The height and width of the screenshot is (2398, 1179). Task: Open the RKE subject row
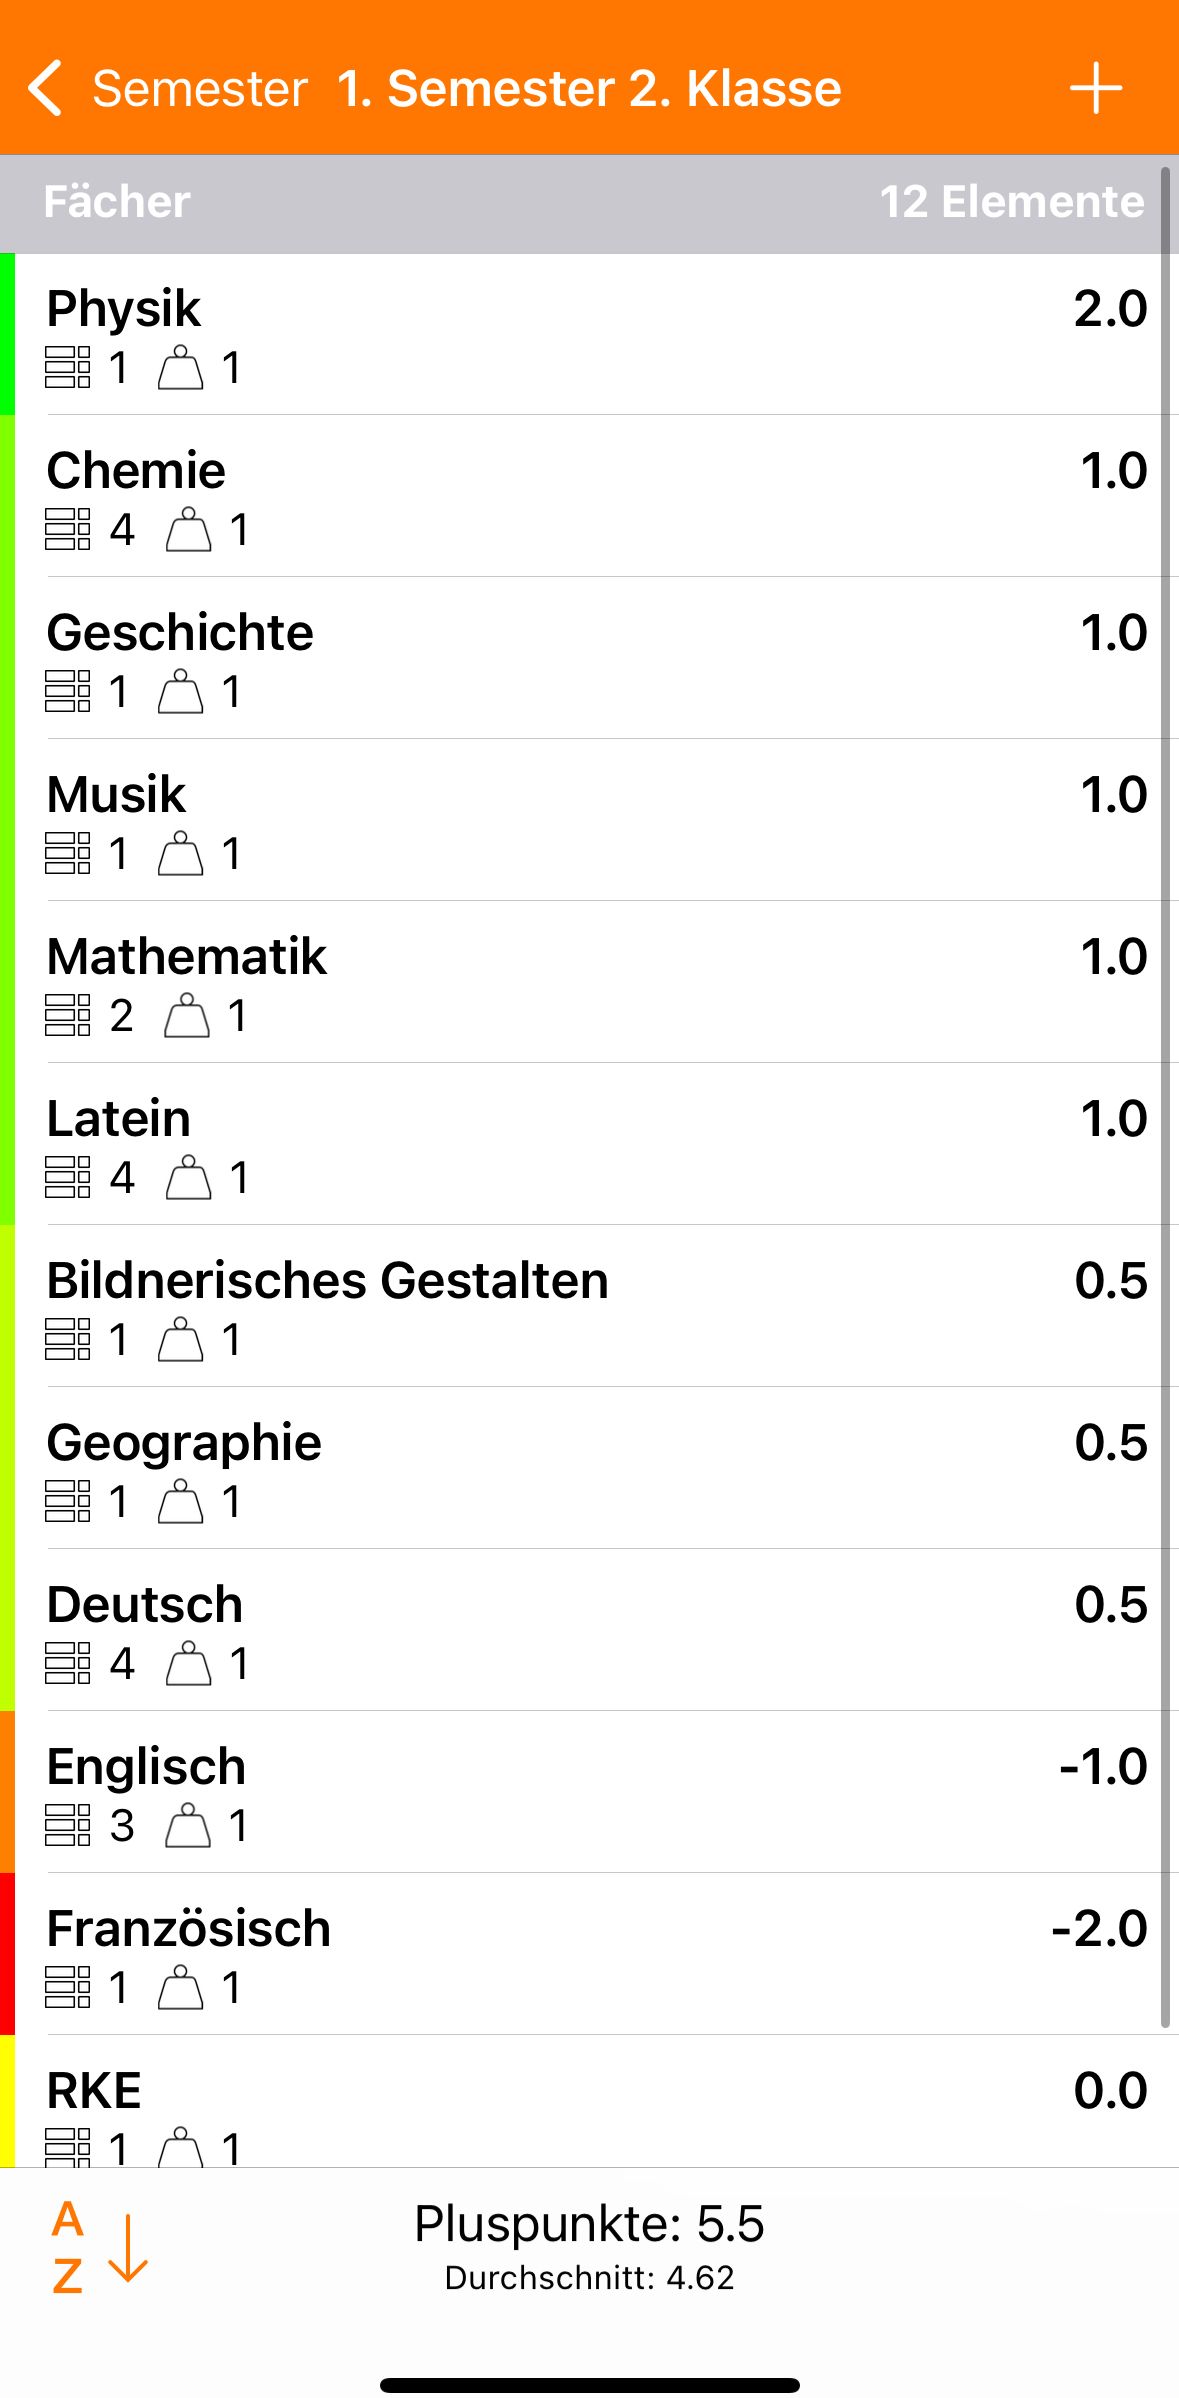pyautogui.click(x=95, y=2091)
